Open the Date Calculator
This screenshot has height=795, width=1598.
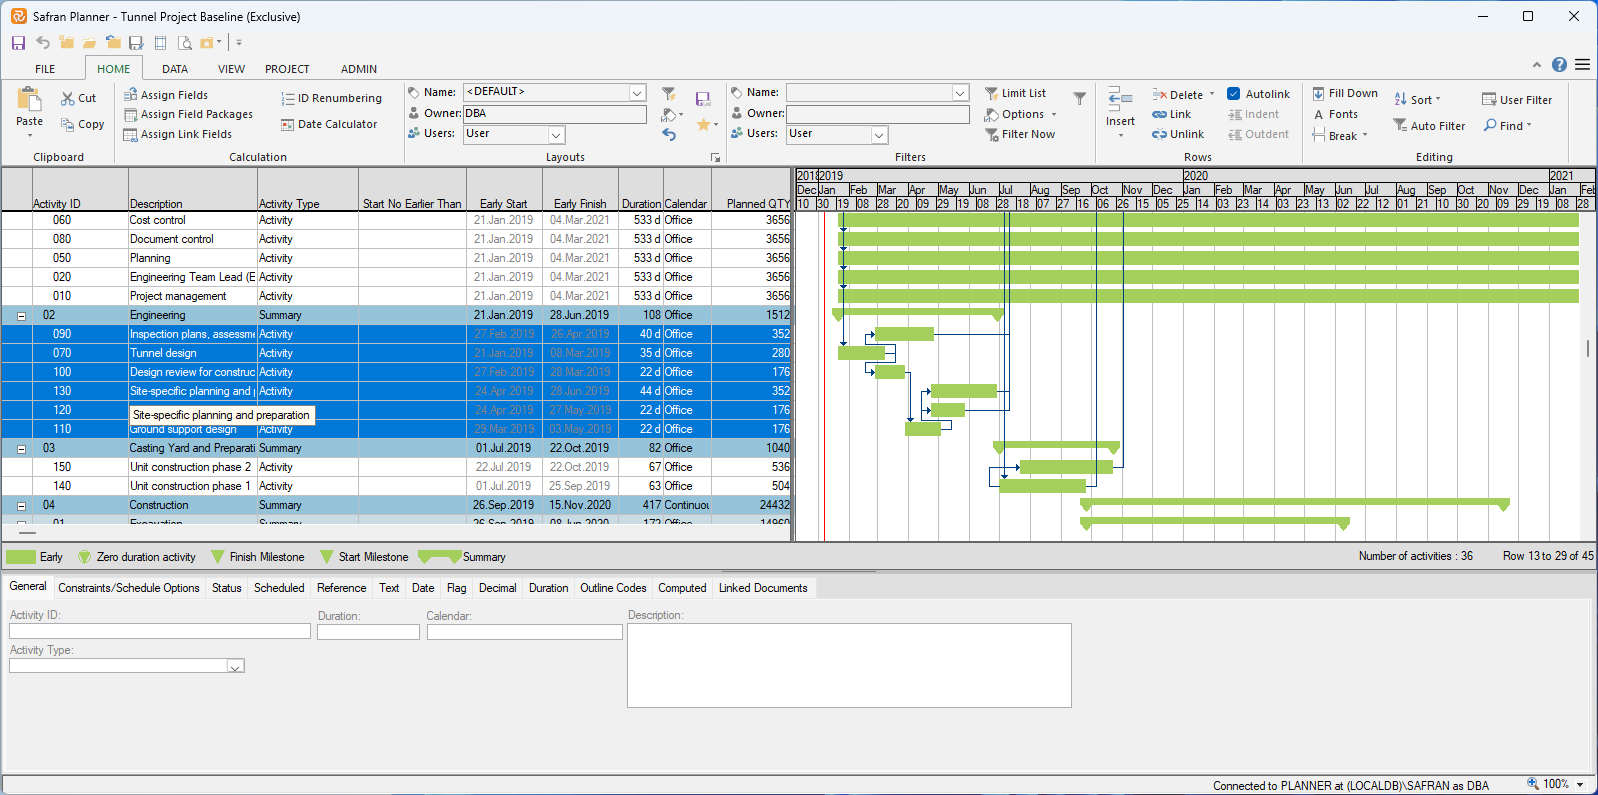(x=329, y=124)
